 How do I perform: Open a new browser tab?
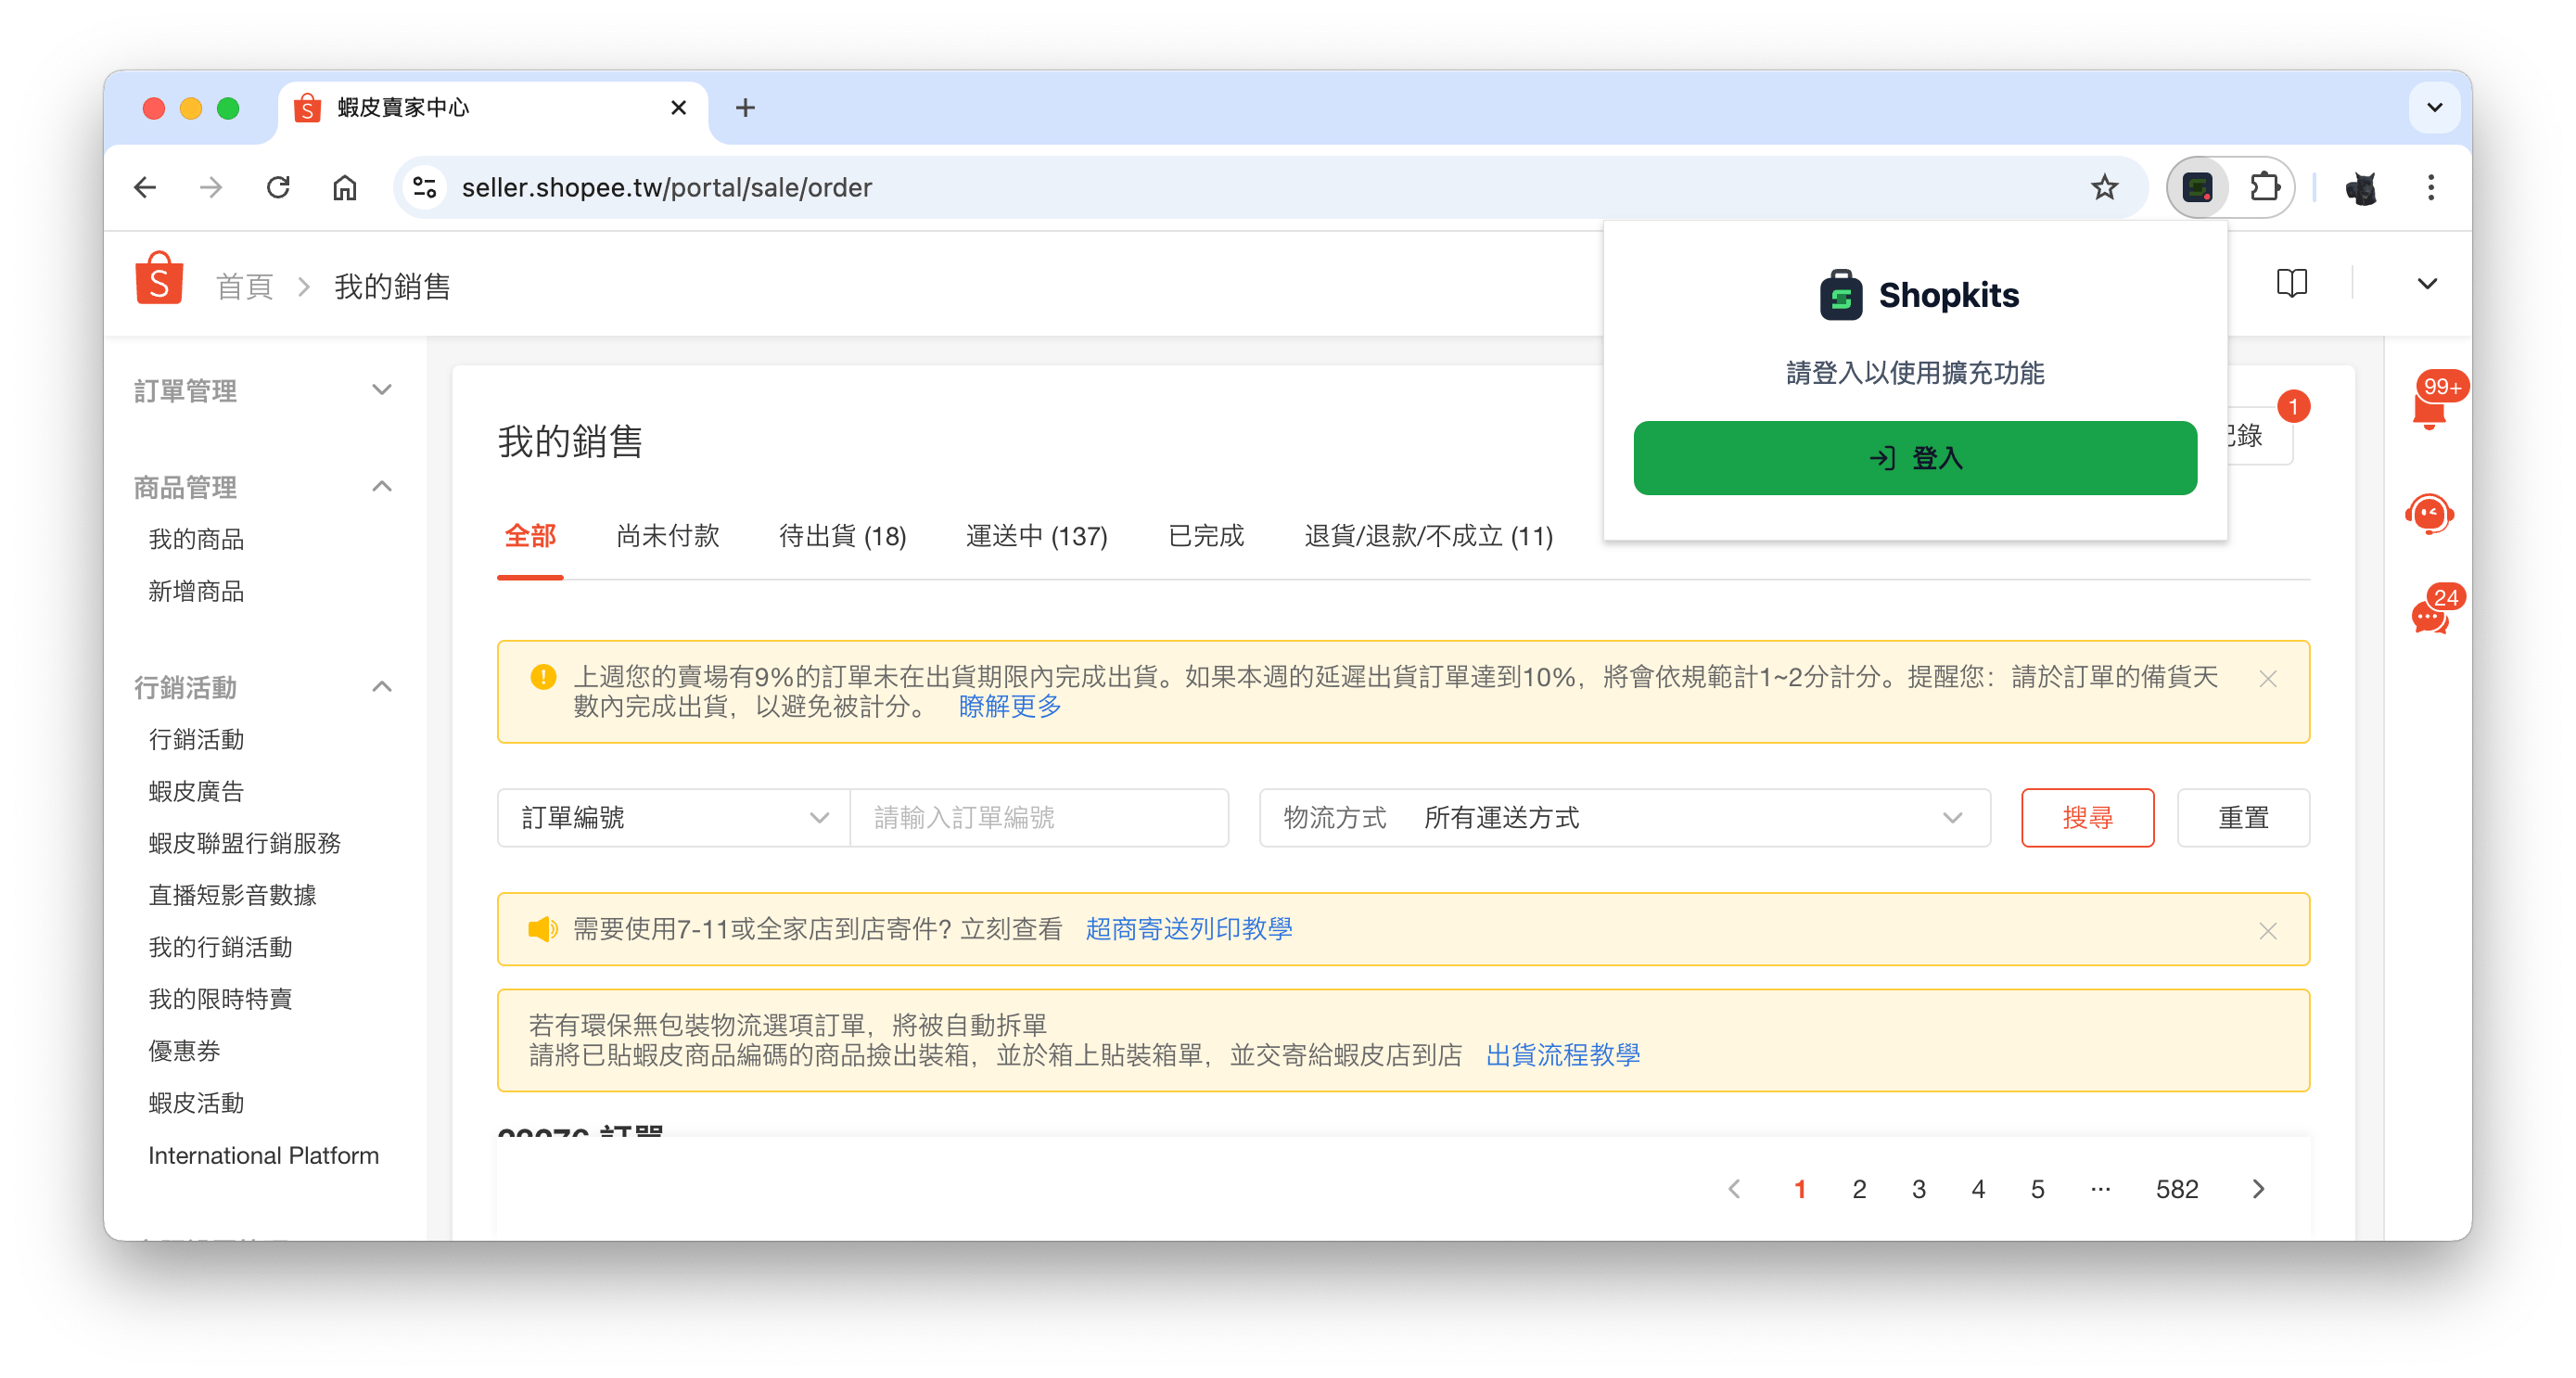click(x=745, y=108)
